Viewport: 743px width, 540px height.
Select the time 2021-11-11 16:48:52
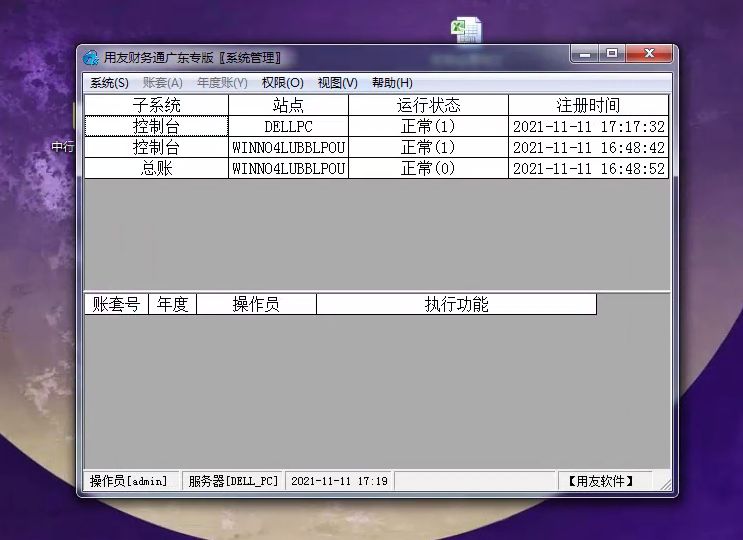click(589, 168)
